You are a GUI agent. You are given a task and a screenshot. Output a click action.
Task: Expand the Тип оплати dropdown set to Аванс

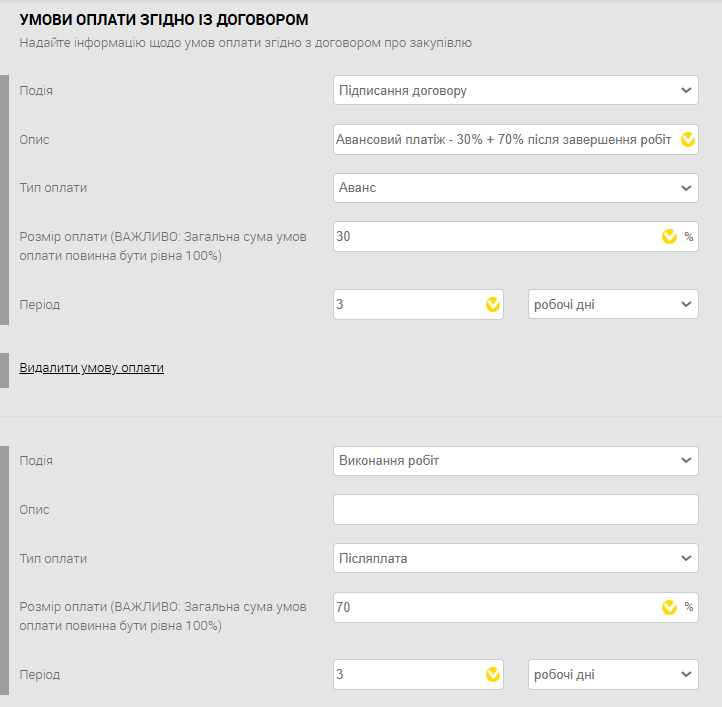tap(515, 188)
